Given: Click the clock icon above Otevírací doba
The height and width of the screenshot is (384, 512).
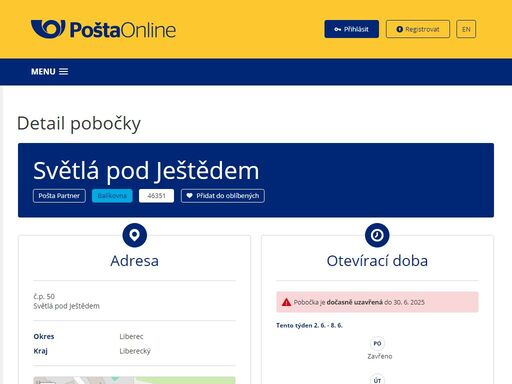Looking at the screenshot, I should (x=377, y=235).
